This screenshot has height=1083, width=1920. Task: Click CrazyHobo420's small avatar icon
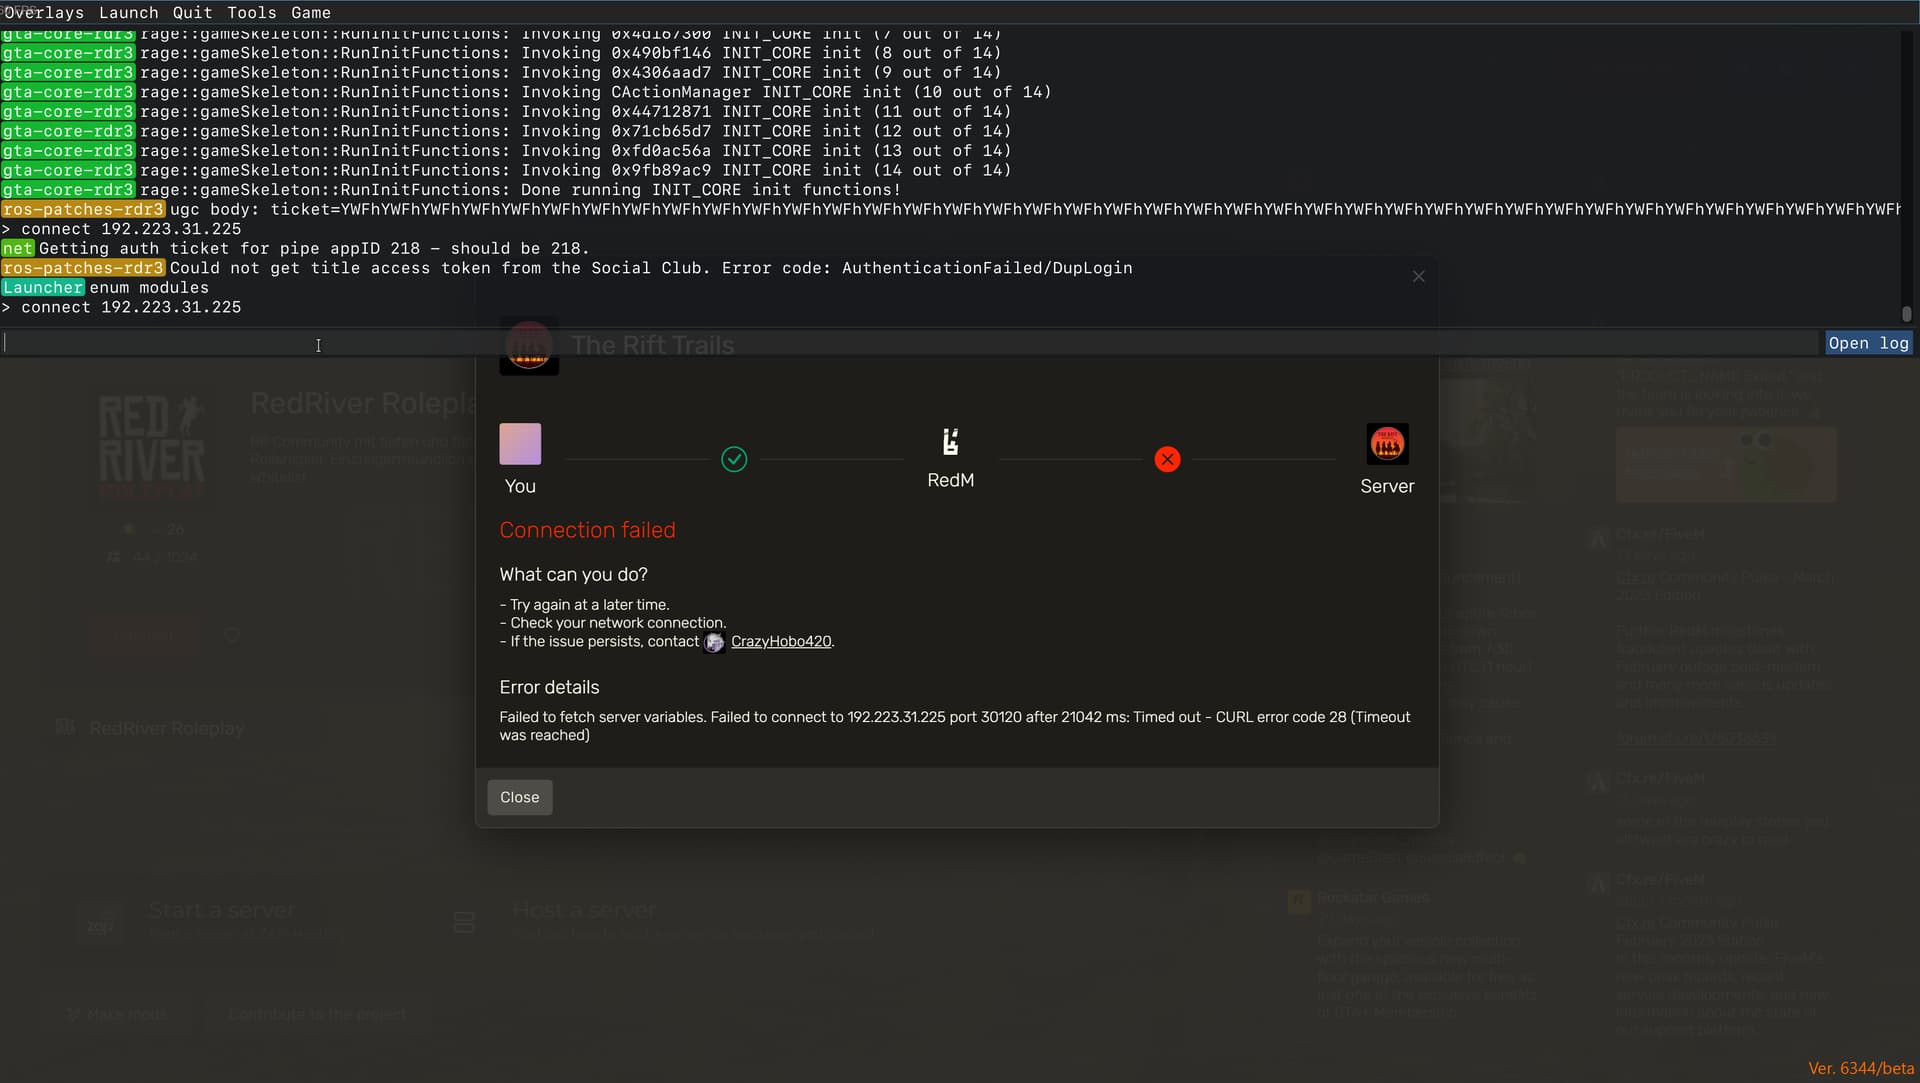coord(714,642)
